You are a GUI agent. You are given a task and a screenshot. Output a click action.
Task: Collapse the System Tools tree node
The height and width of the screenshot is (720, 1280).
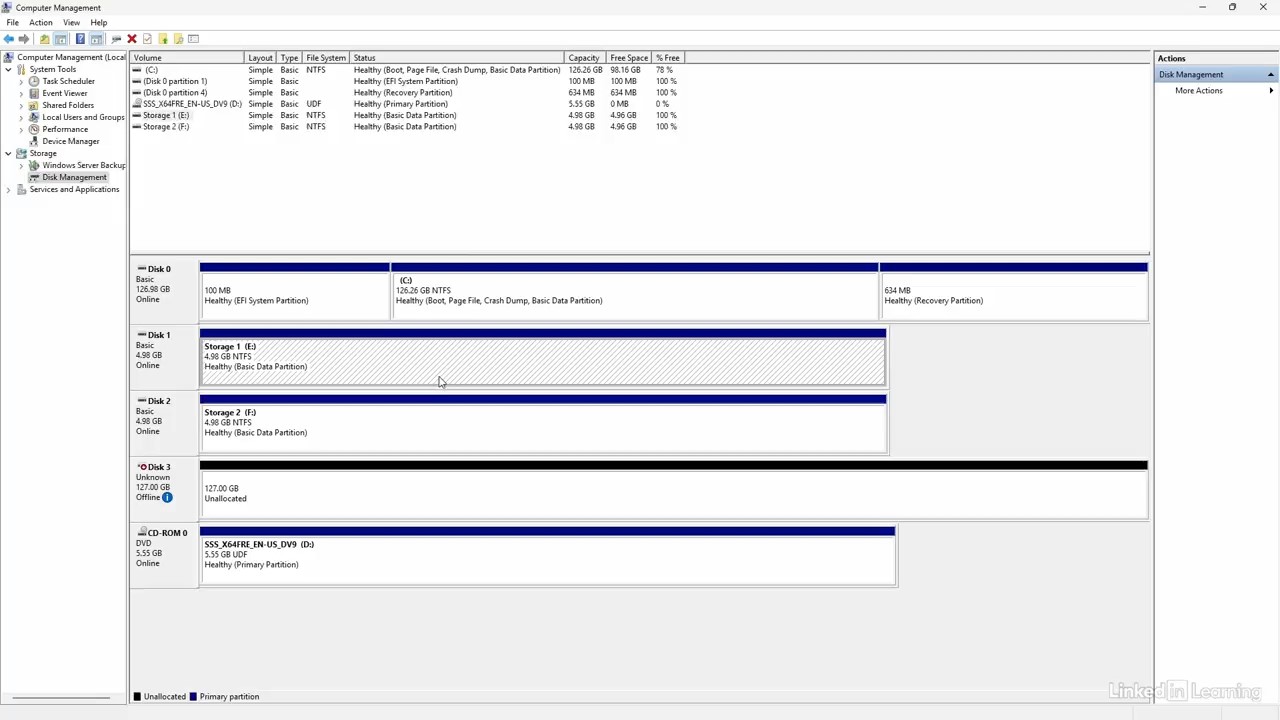[x=8, y=69]
